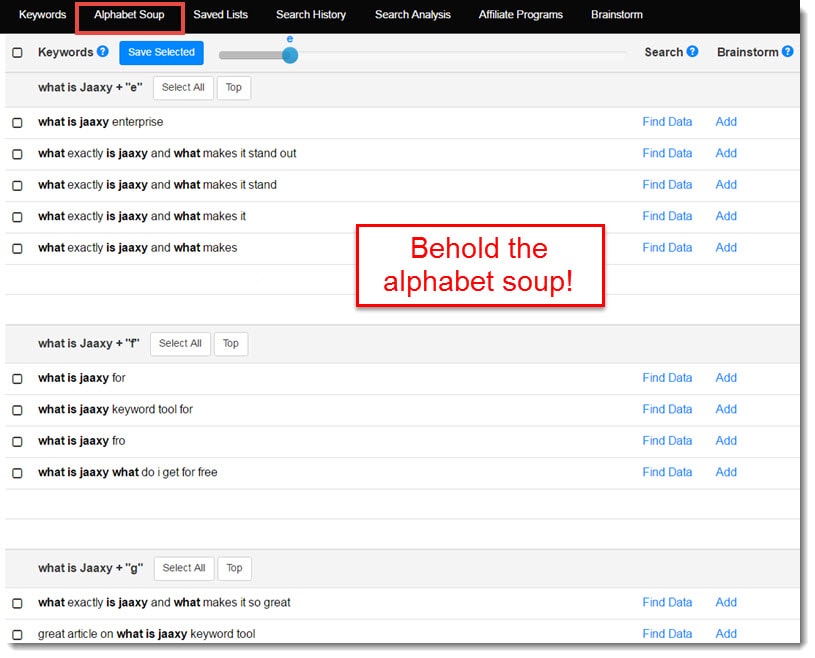
Task: Find Data for 'what is jaaxy keyword tool for'
Action: pos(667,409)
